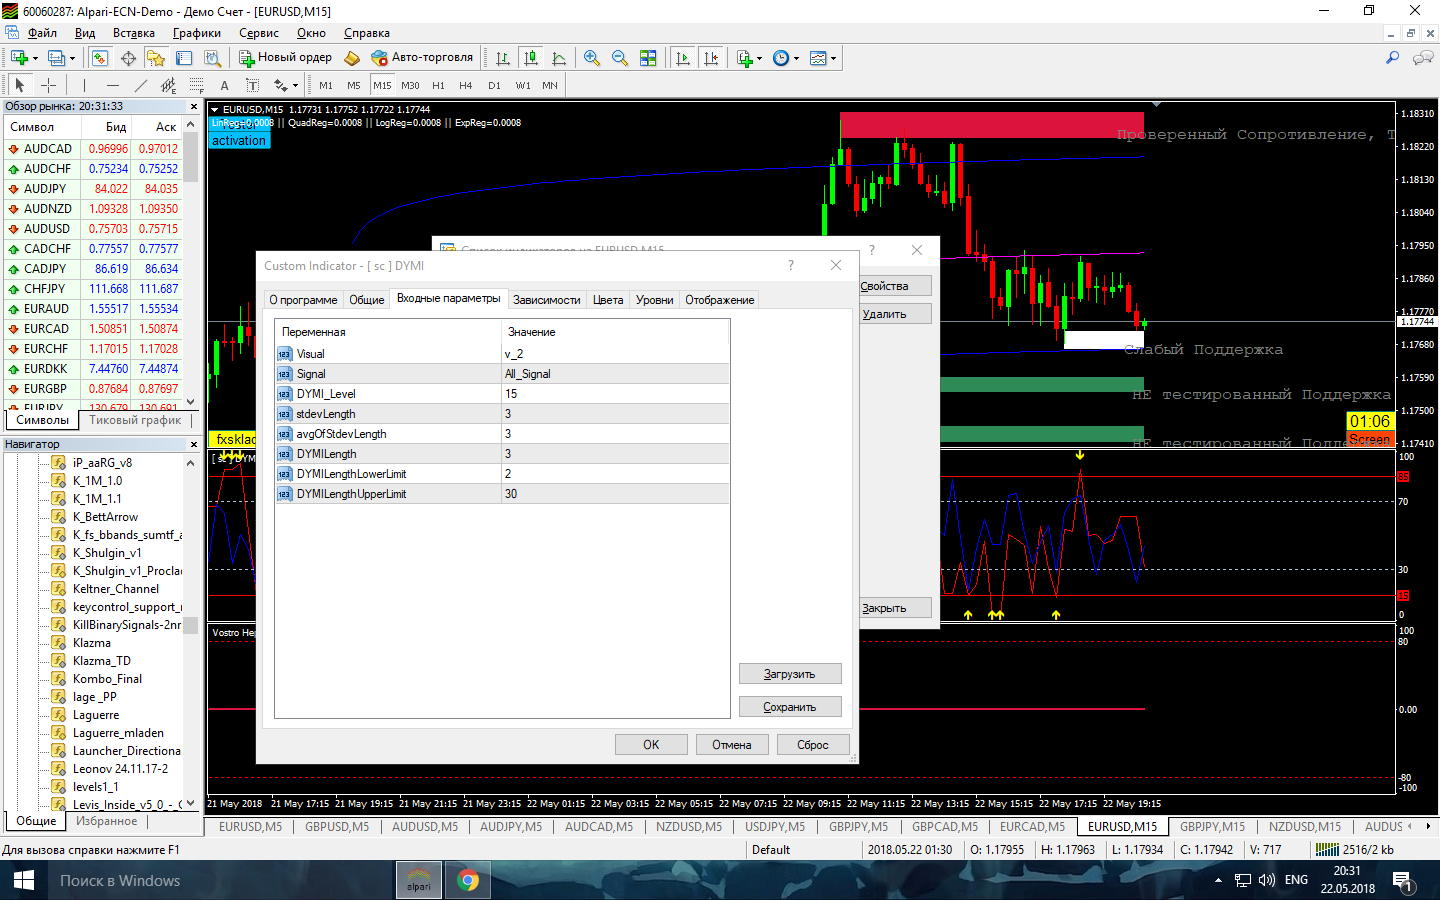Toggle the Navigator window star-folder icon

156,58
